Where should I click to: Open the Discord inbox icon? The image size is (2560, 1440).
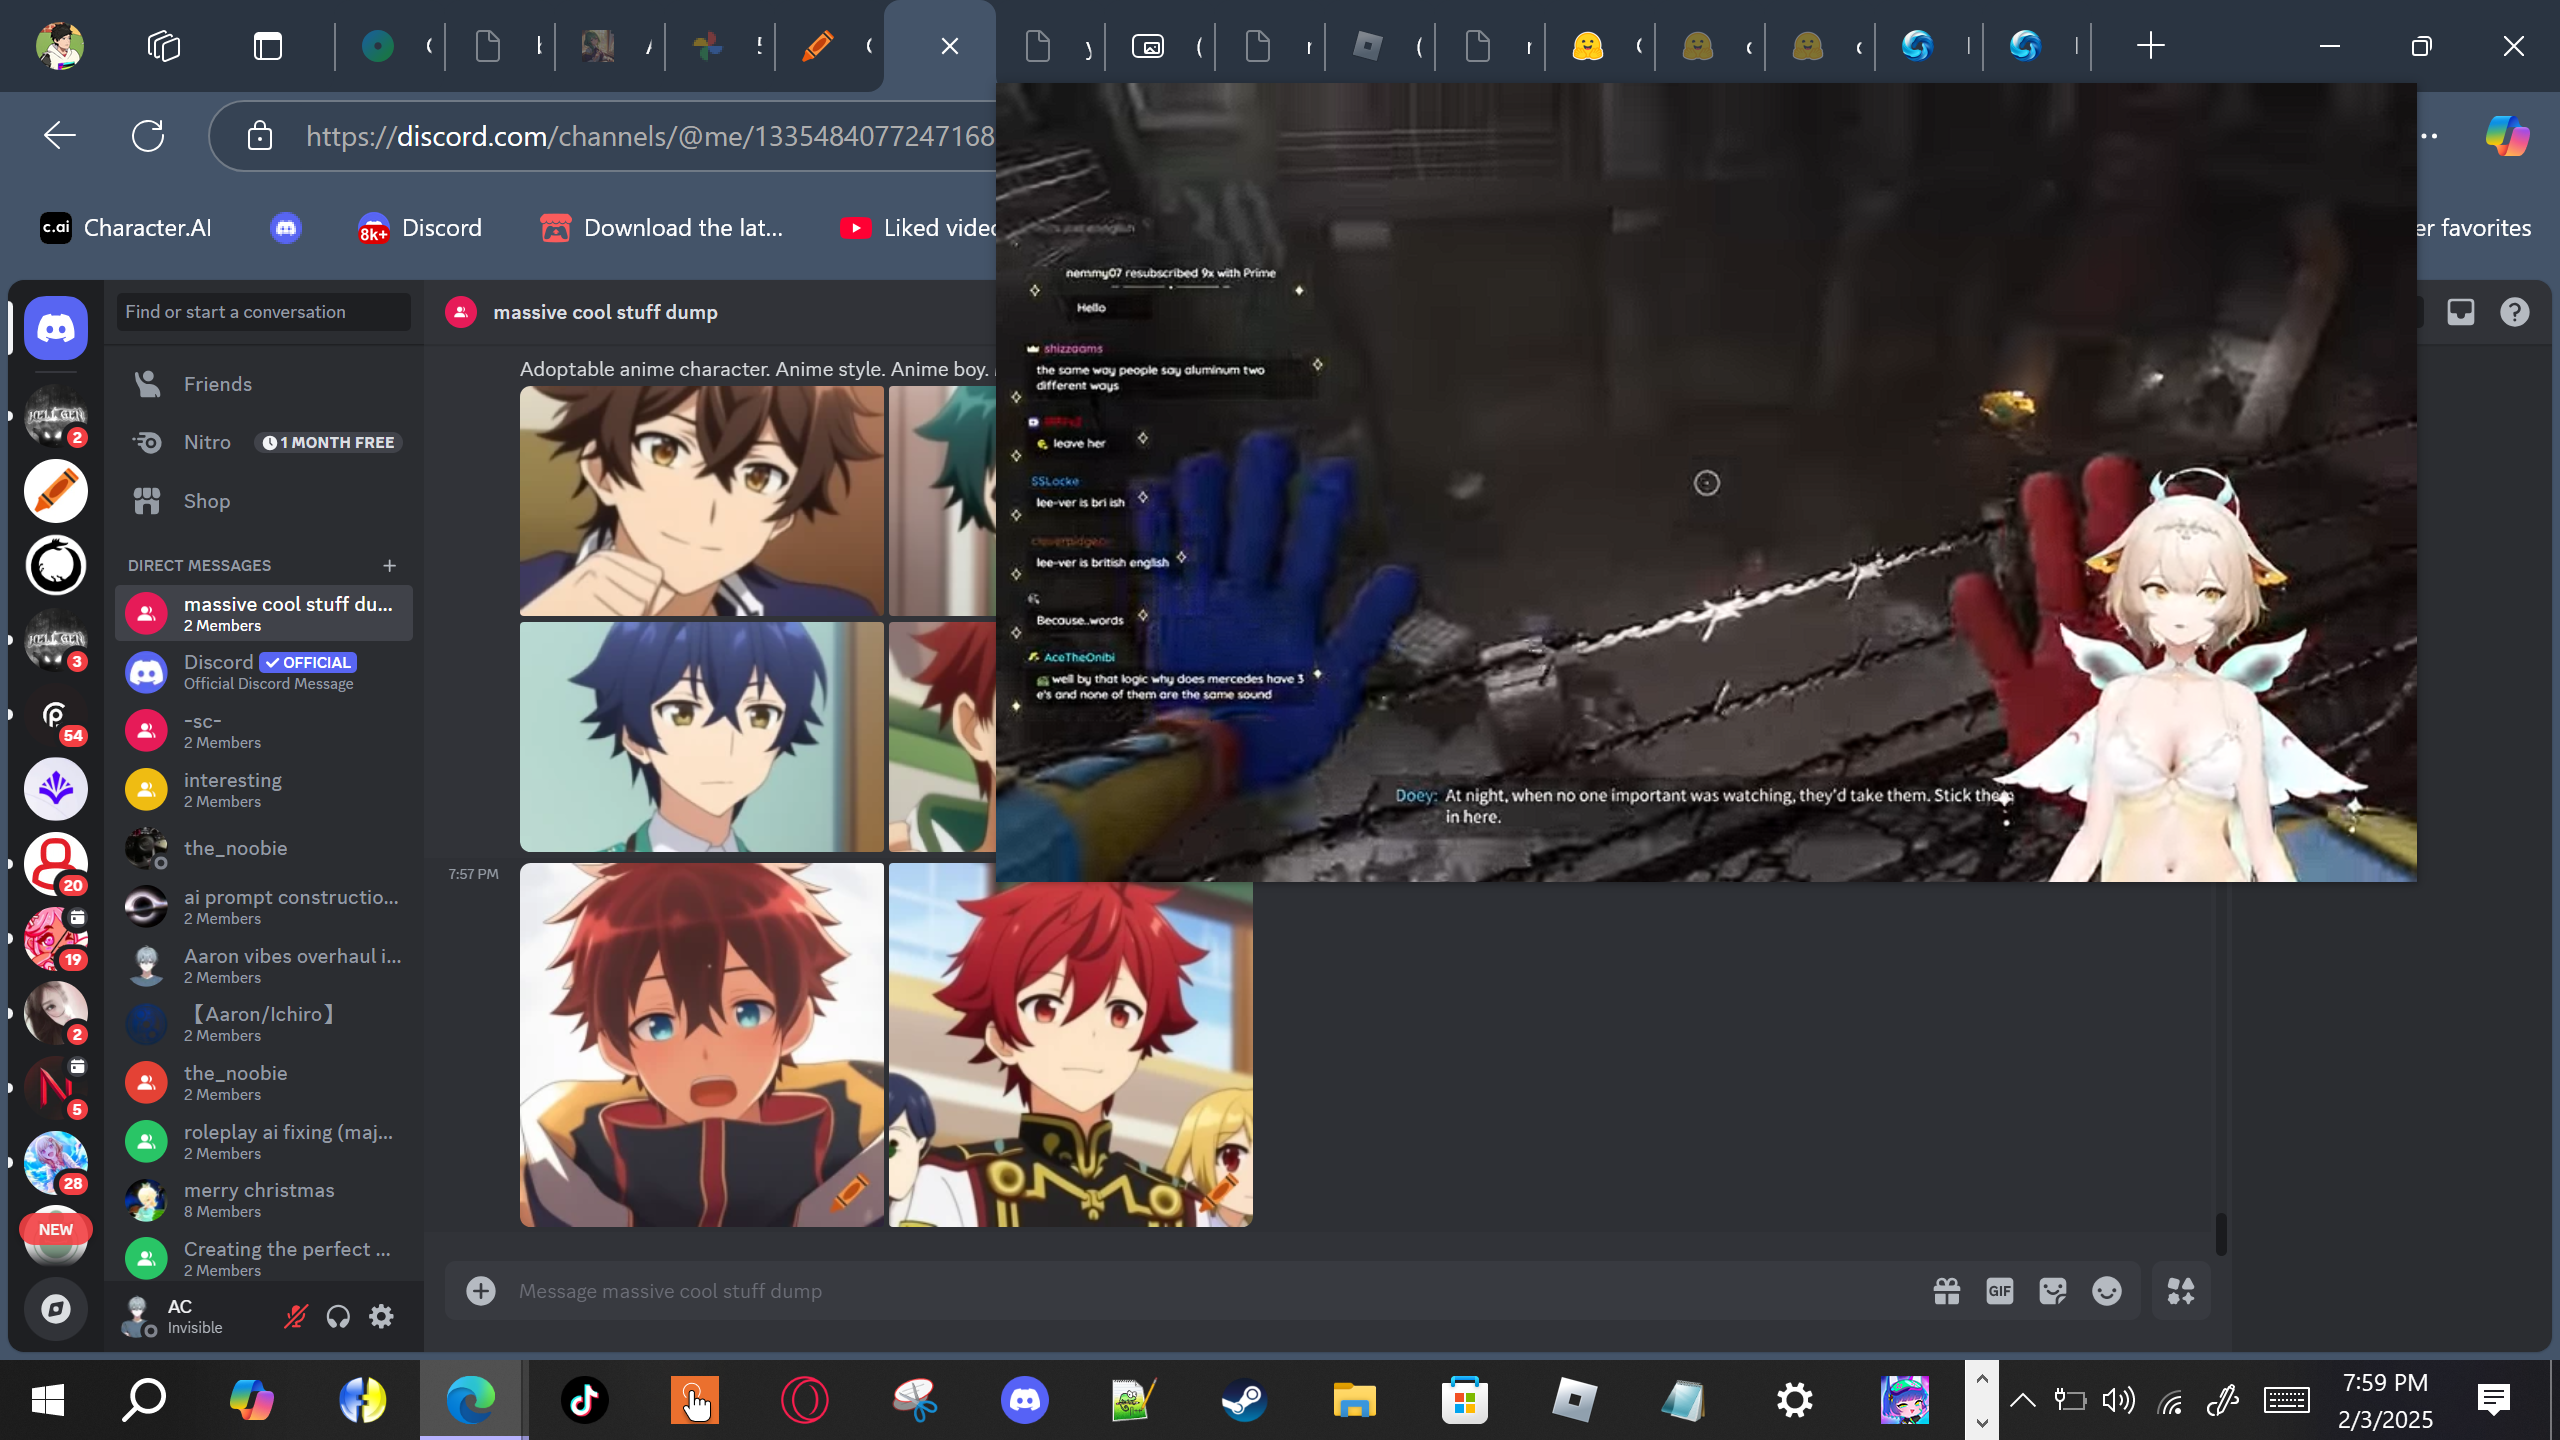pyautogui.click(x=2461, y=312)
